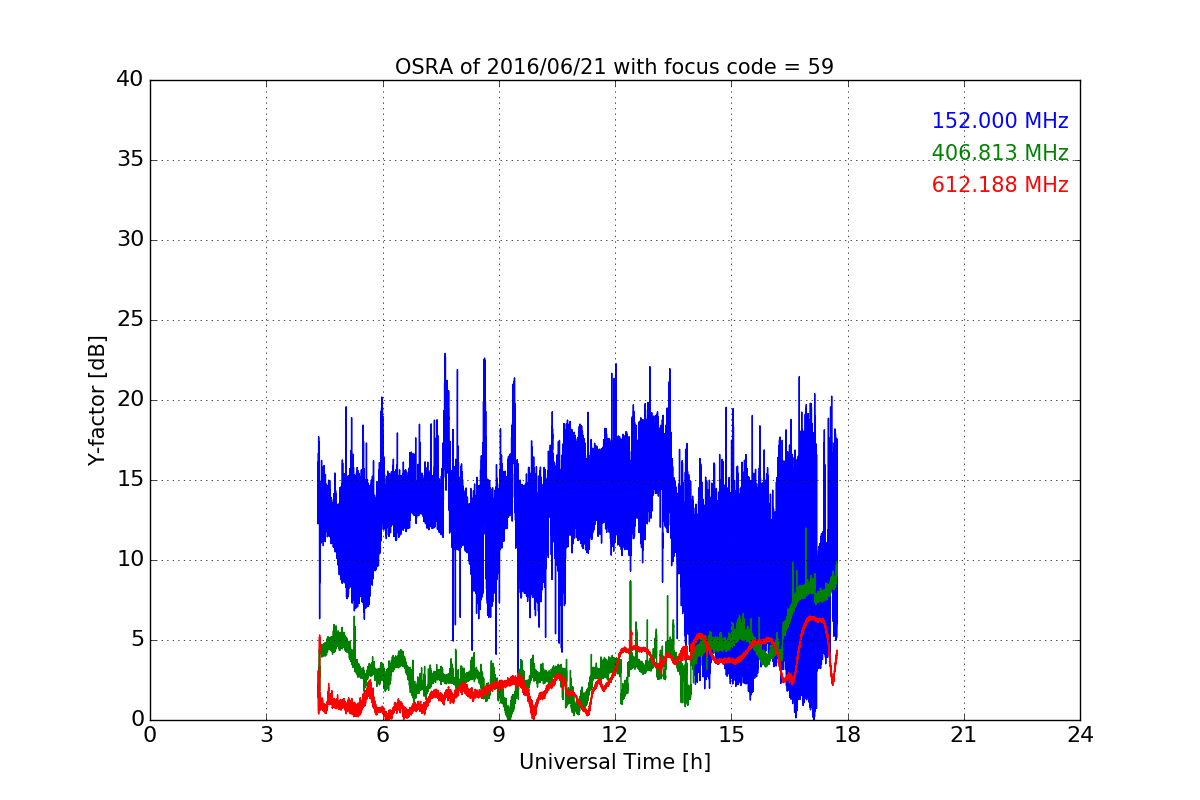This screenshot has width=1200, height=800.
Task: Click the y-axis tick label 15
Action: 130,480
